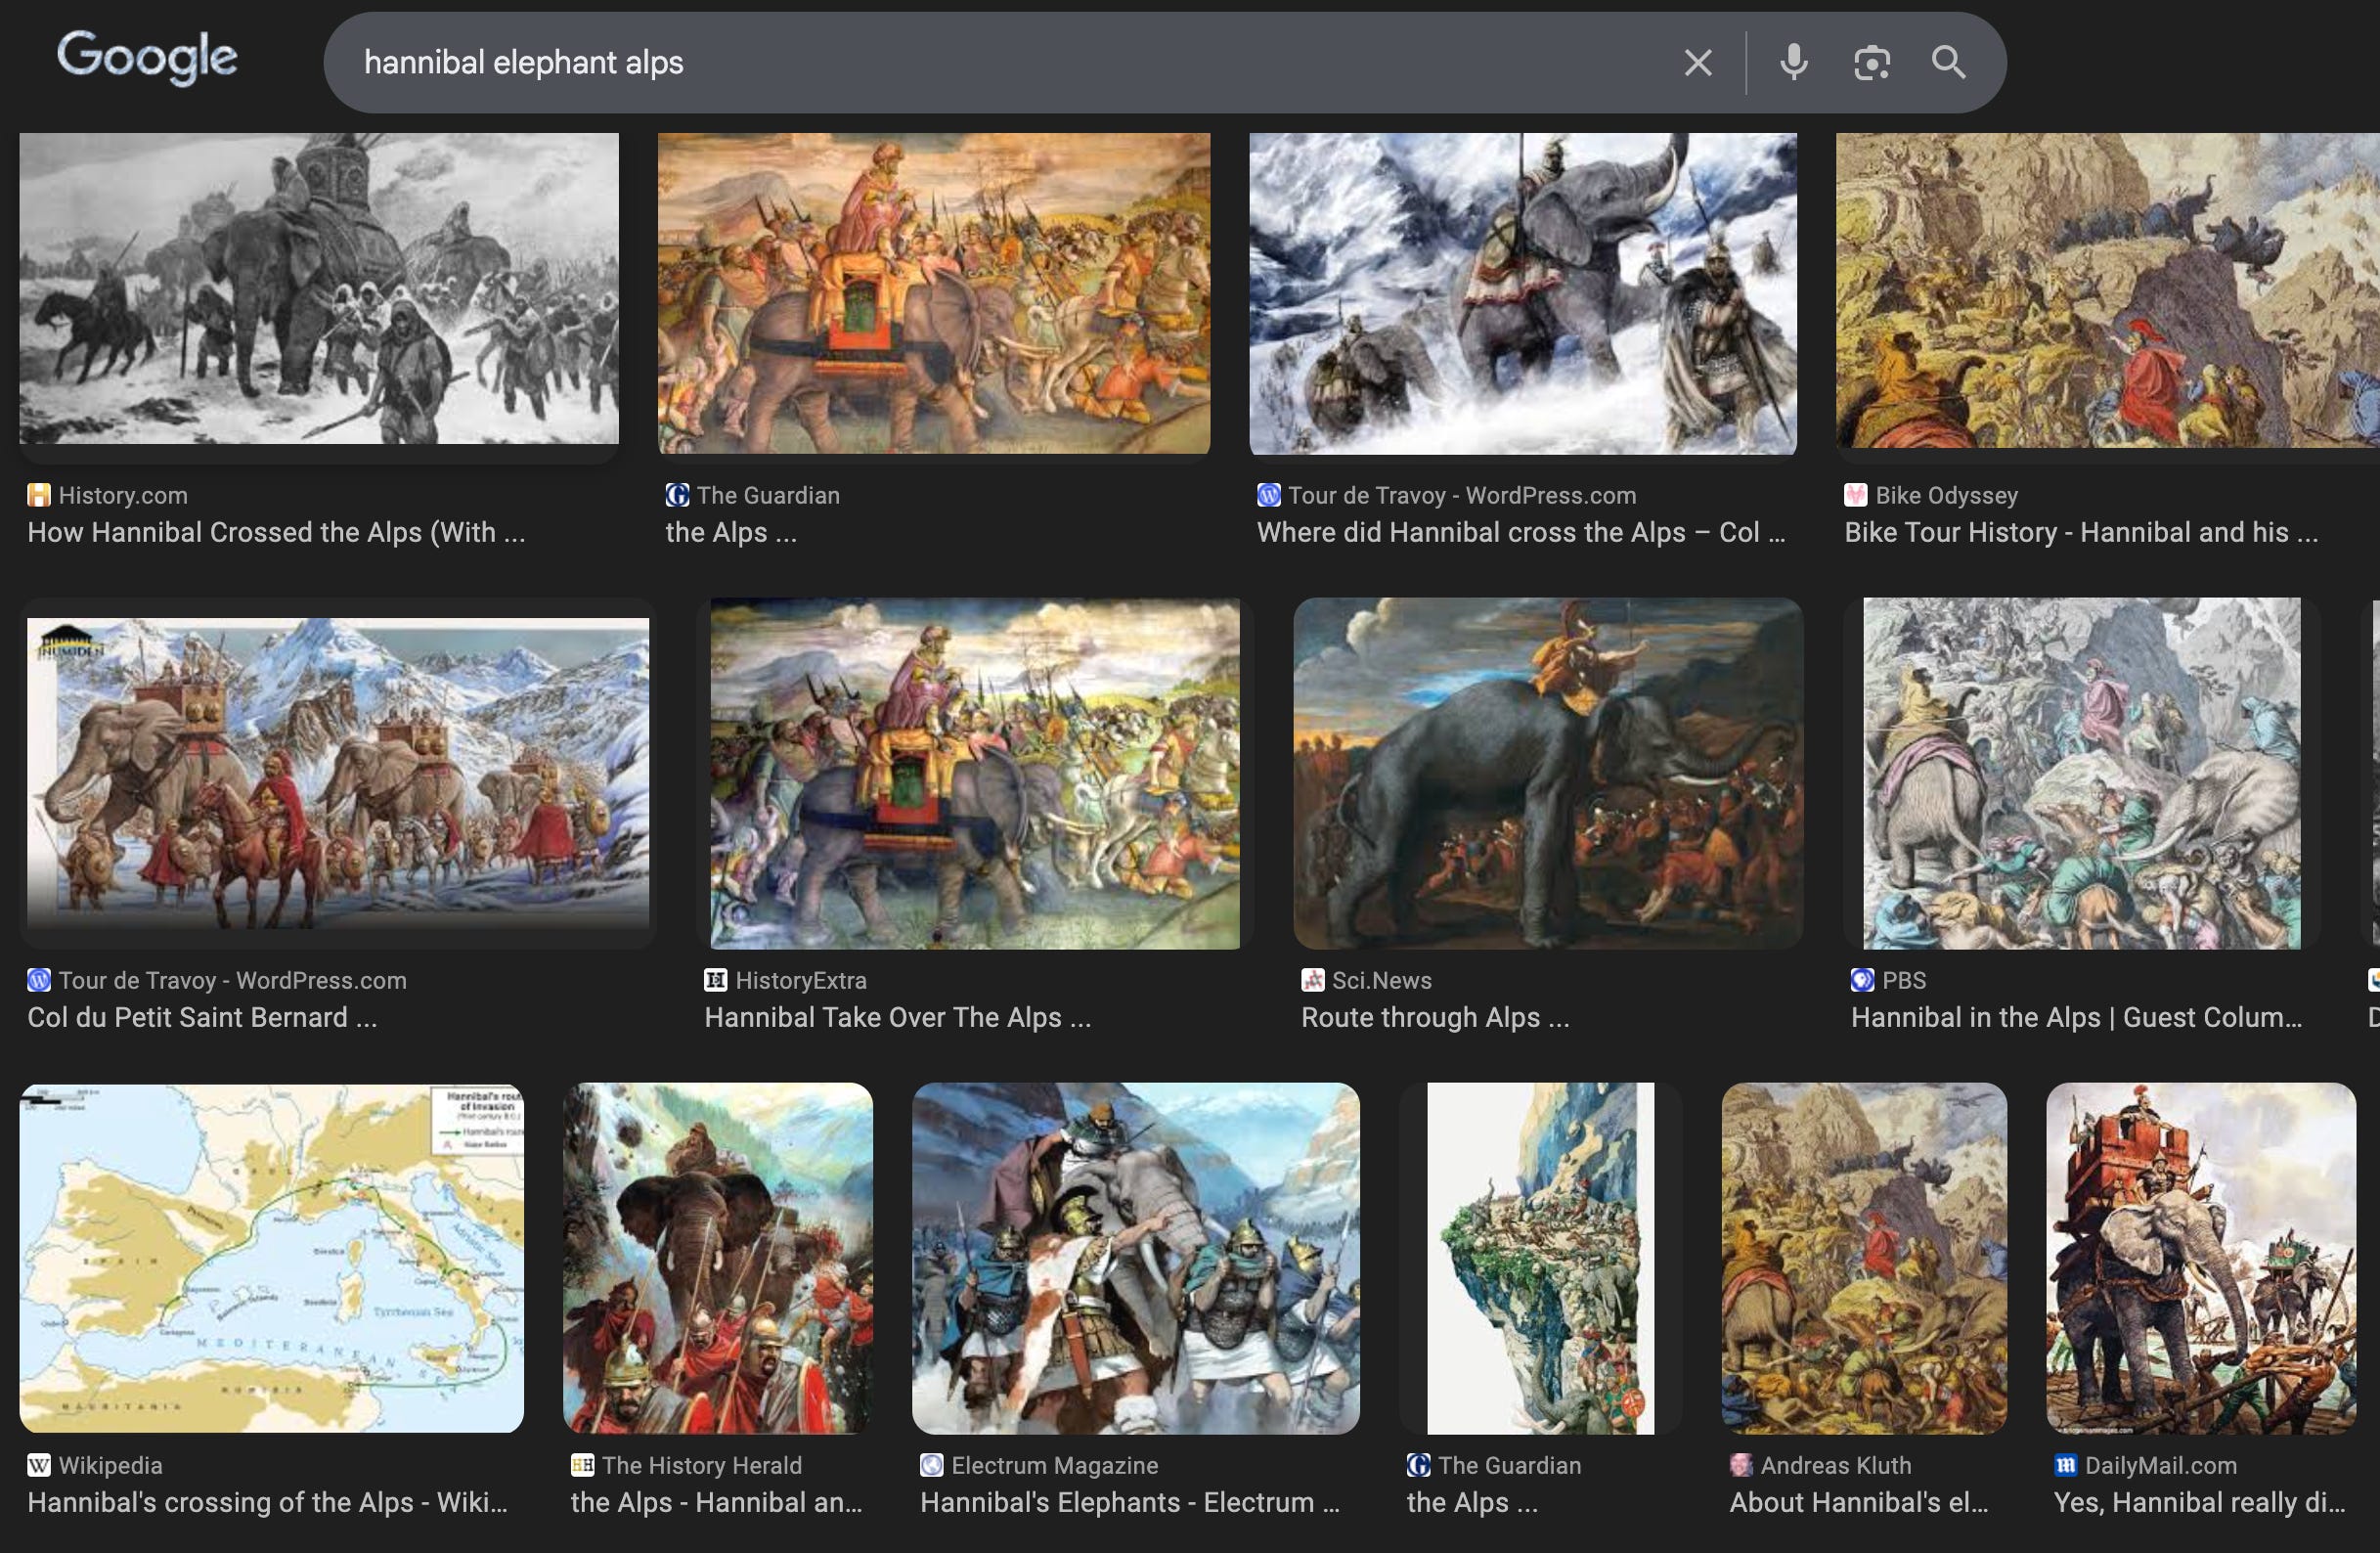The height and width of the screenshot is (1553, 2380).
Task: Click the PBS source favicon
Action: coord(1861,980)
